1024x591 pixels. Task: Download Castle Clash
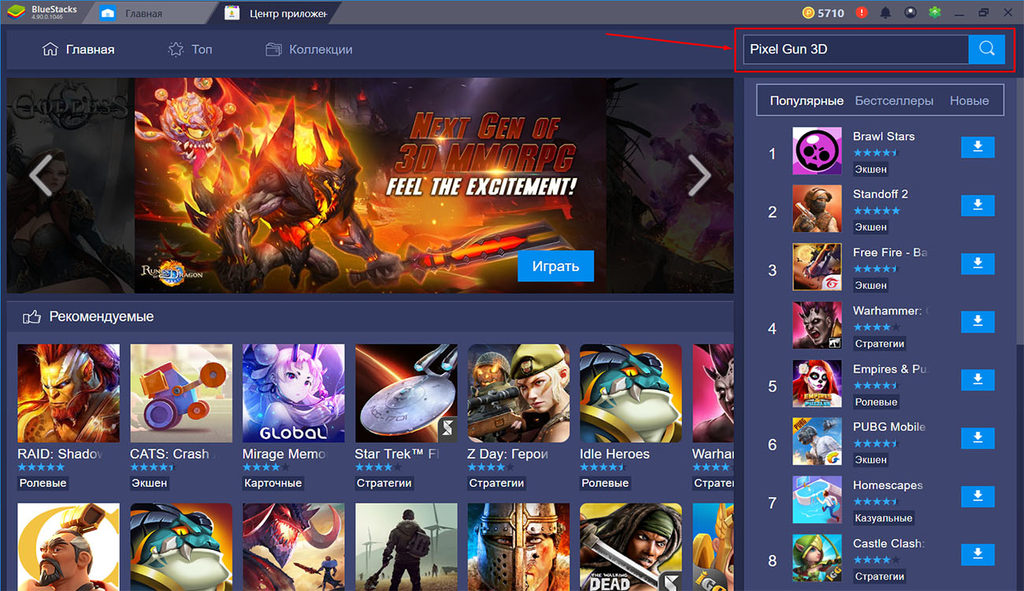point(978,554)
